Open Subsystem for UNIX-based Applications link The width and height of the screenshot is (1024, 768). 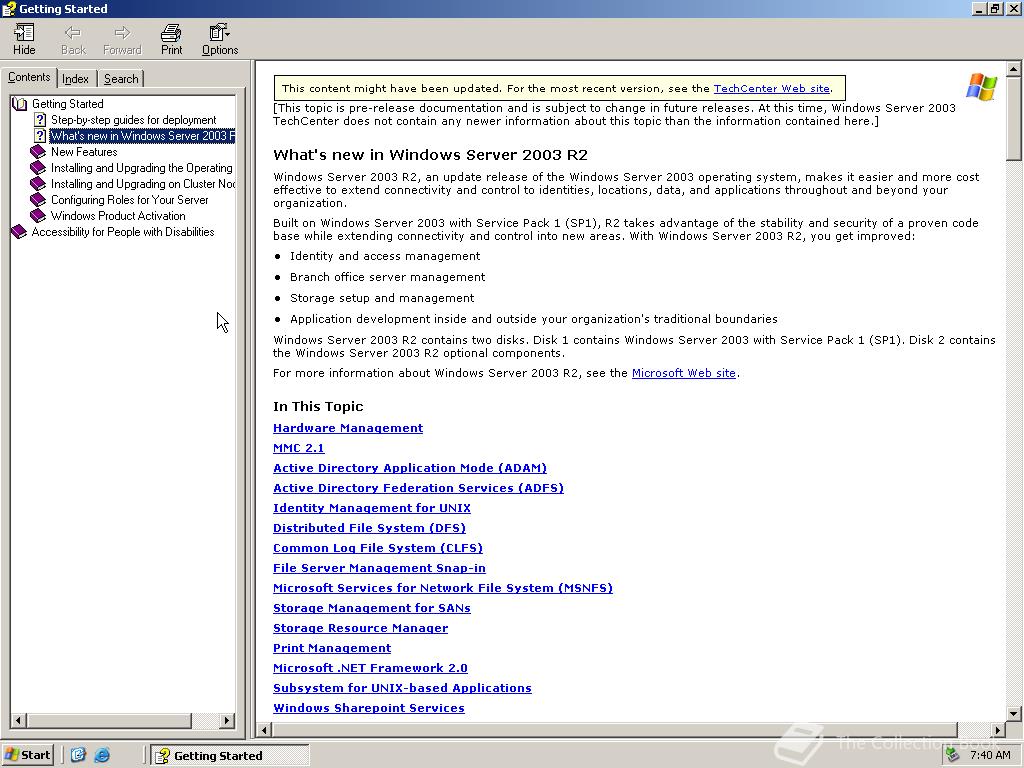click(x=402, y=688)
